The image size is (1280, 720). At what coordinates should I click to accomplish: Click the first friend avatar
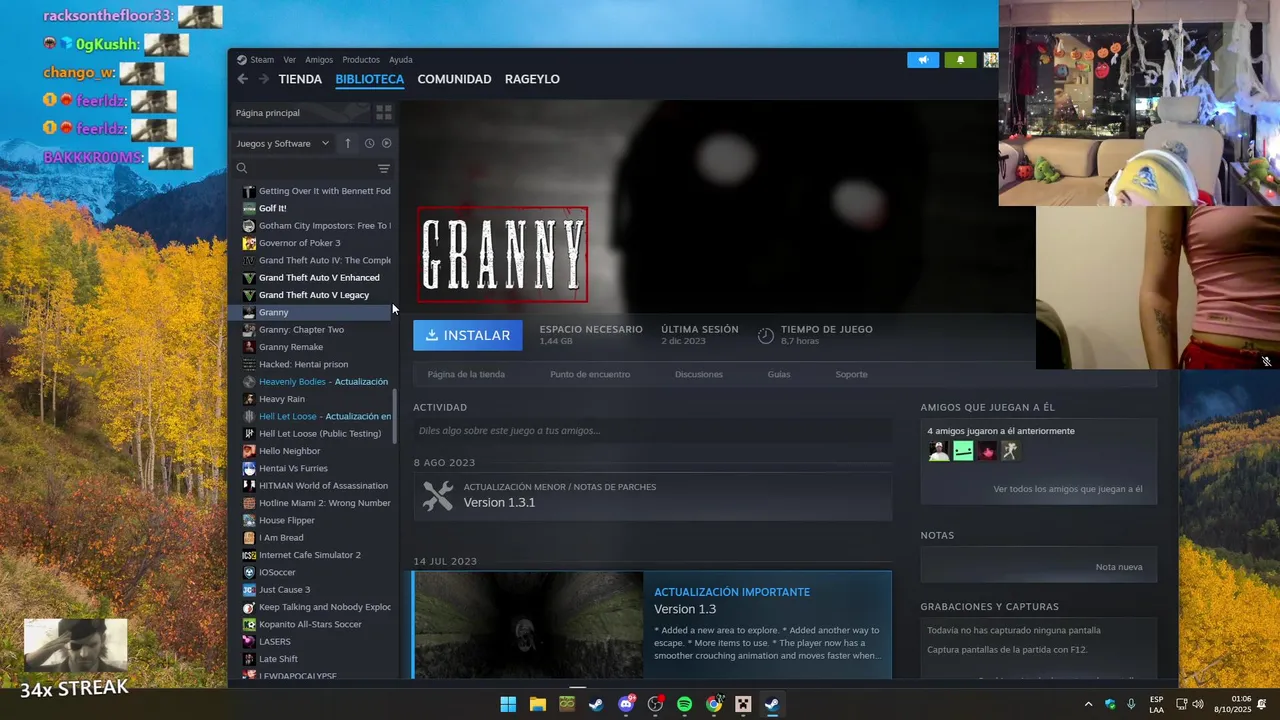point(938,451)
